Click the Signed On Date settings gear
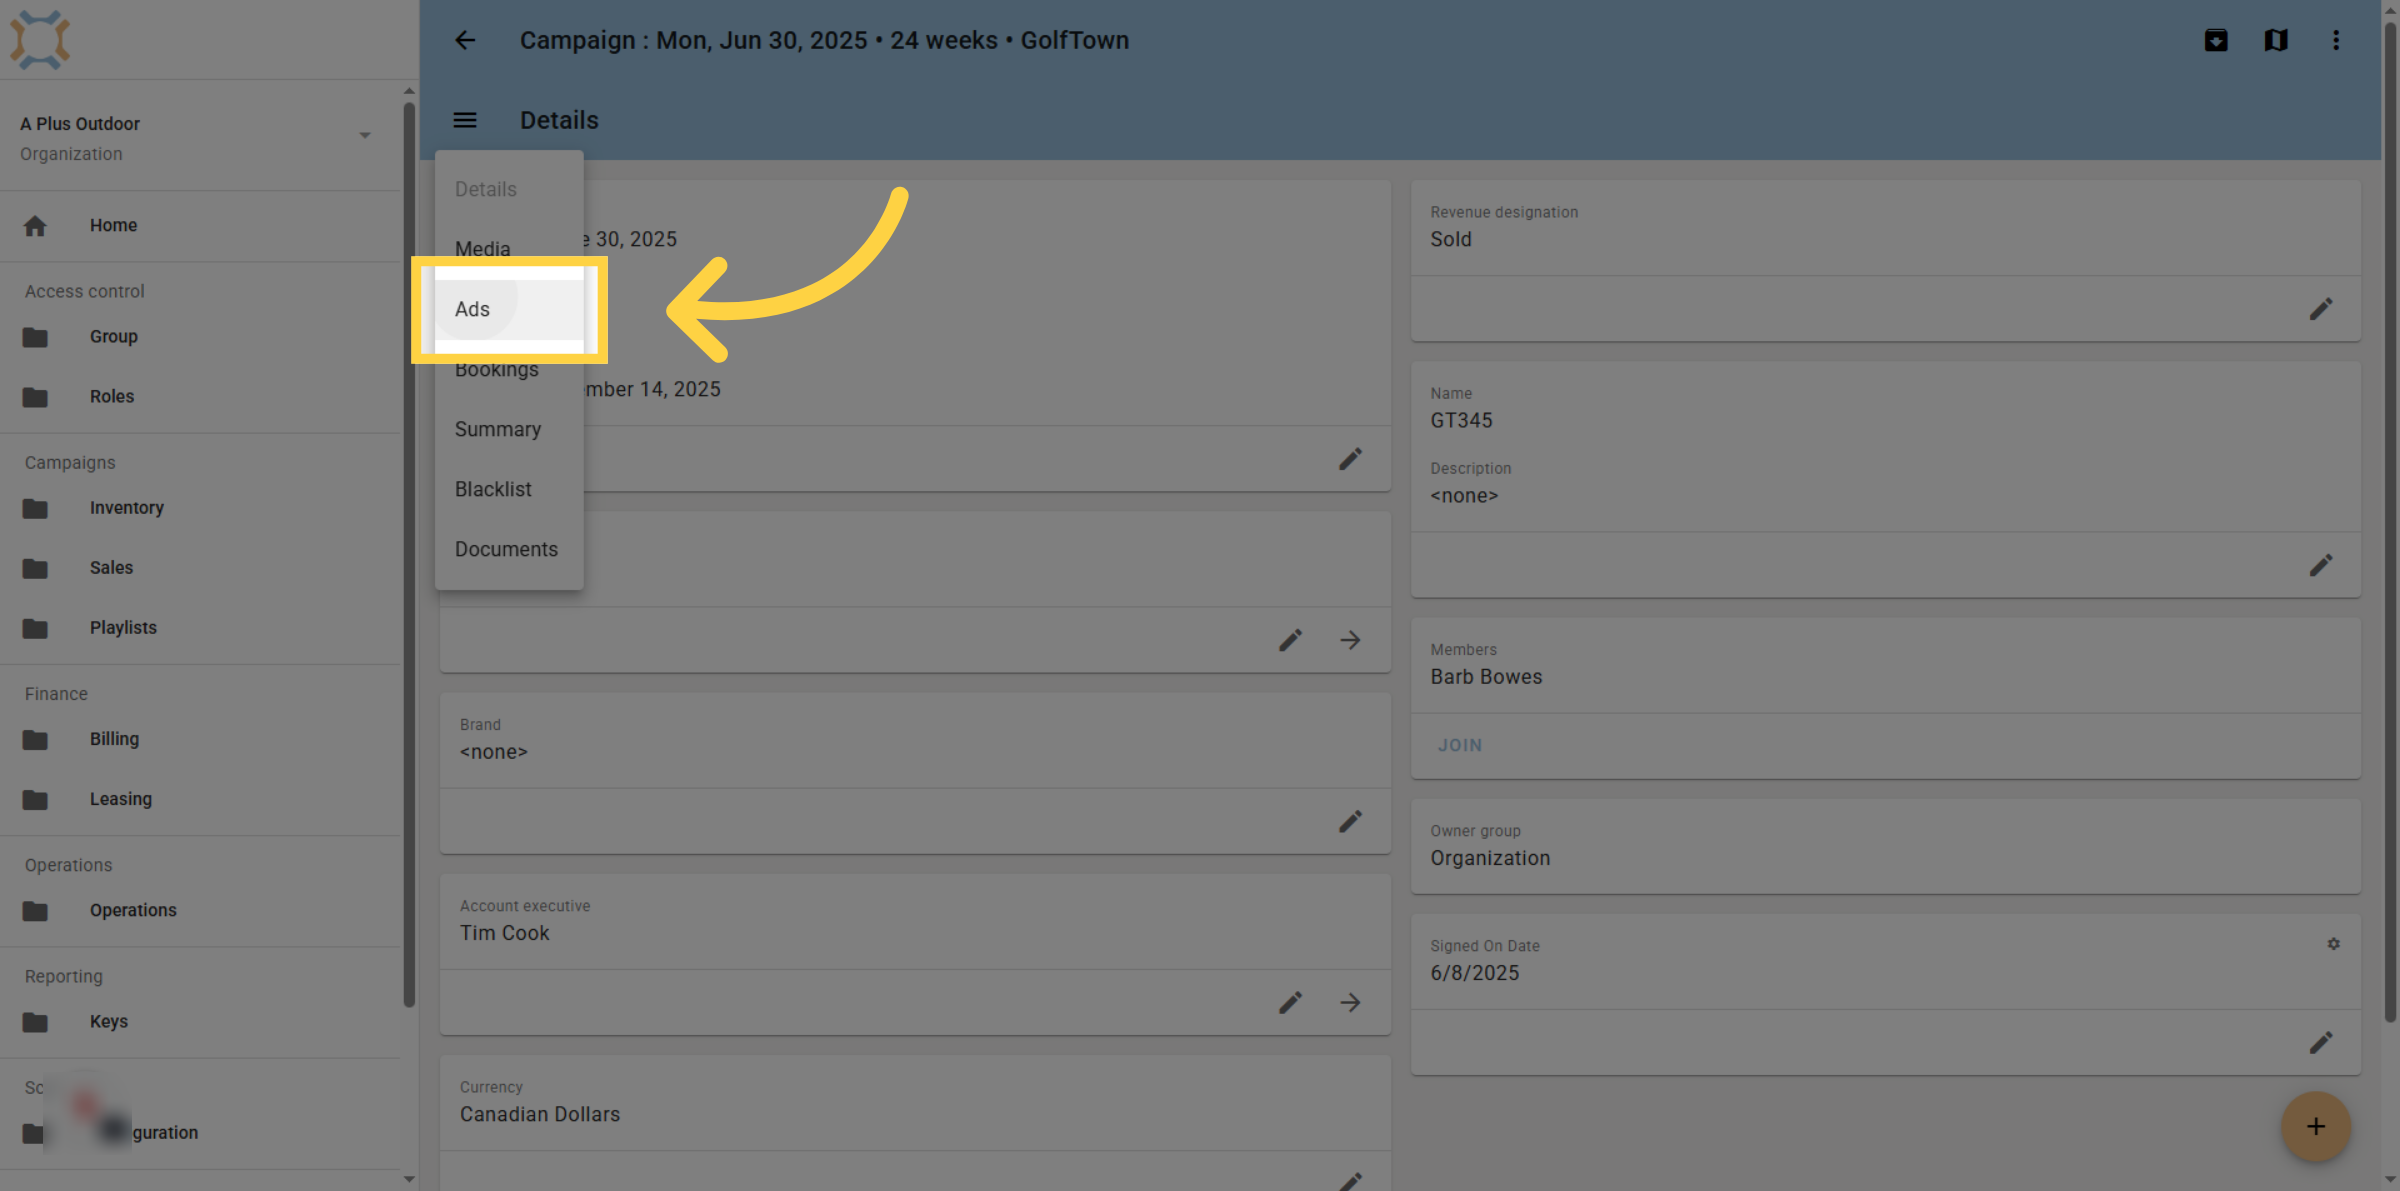This screenshot has width=2400, height=1191. (2333, 944)
